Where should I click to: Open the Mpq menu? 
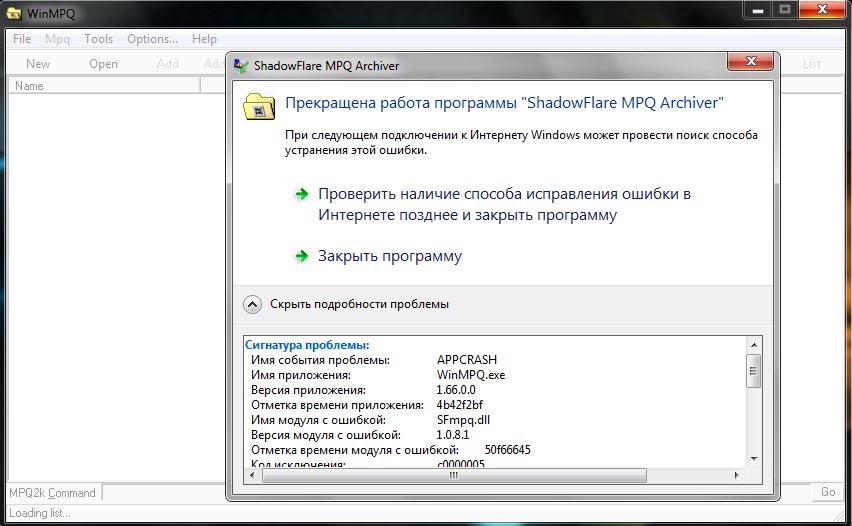tap(57, 39)
